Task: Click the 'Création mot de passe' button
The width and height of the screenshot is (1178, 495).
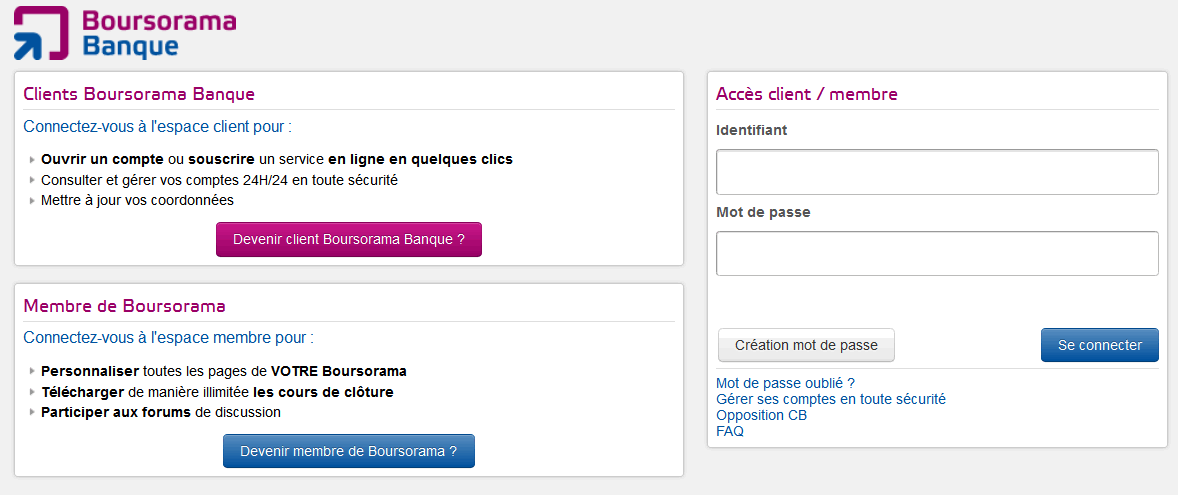Action: (x=806, y=345)
